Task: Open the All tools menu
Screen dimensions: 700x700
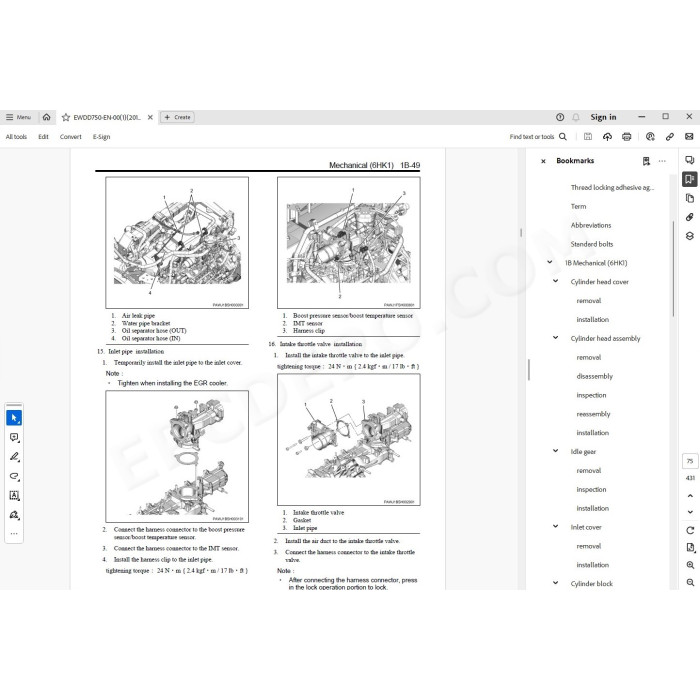Action: pyautogui.click(x=16, y=137)
